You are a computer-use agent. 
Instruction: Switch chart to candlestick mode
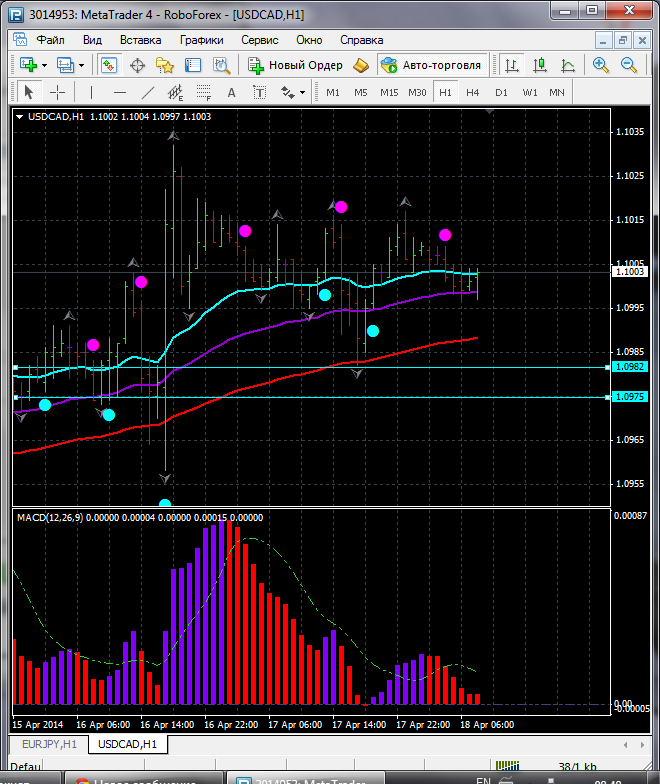540,65
